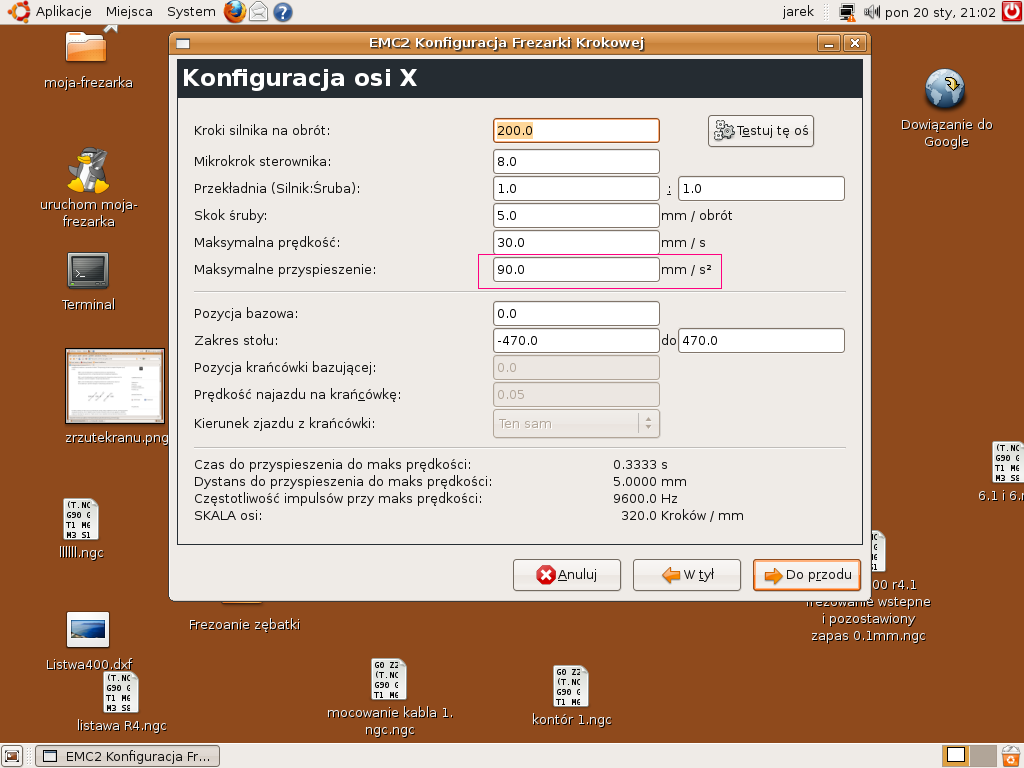Open the help question-mark icon

[x=283, y=12]
